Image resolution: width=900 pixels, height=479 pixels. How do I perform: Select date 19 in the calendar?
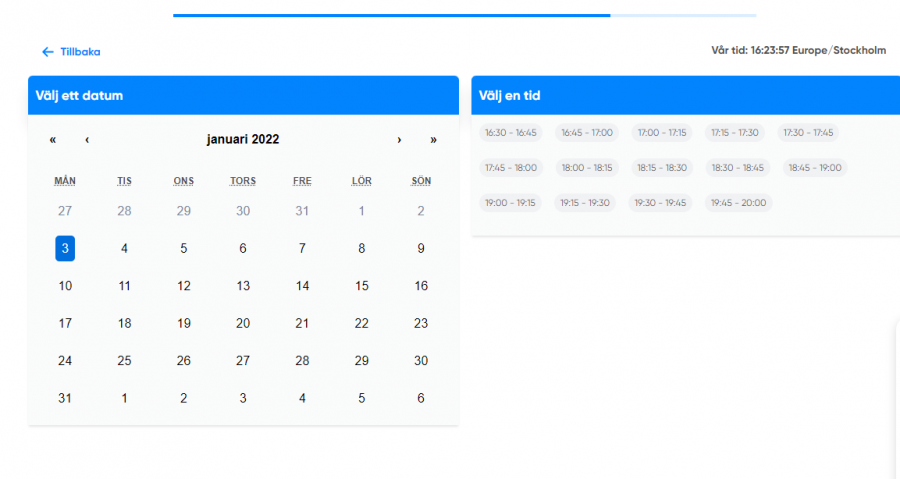click(183, 323)
